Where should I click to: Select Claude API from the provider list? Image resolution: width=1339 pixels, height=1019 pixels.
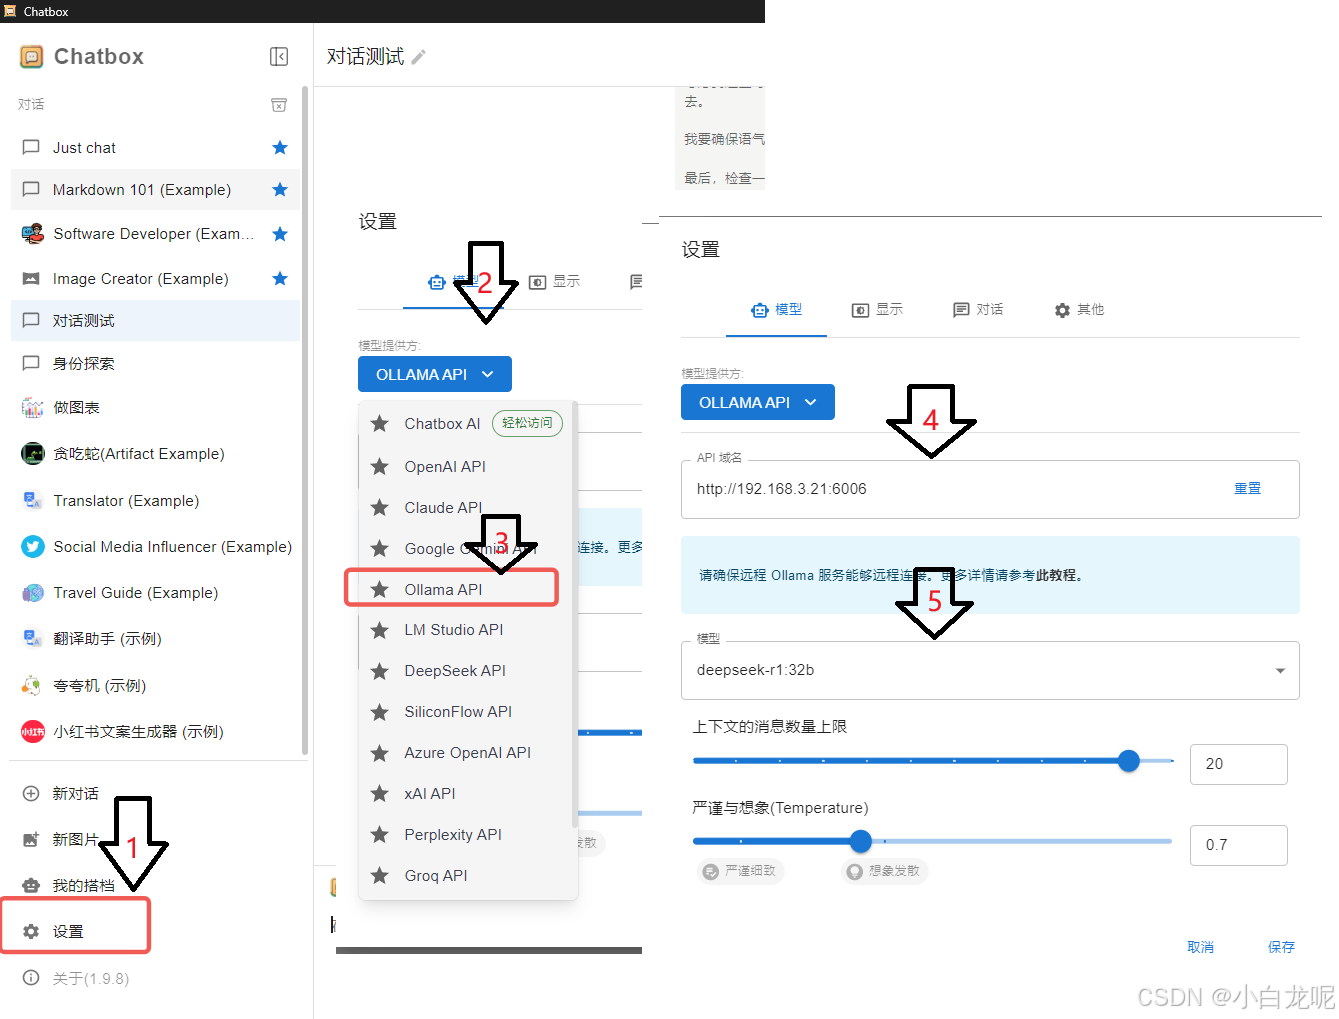441,507
